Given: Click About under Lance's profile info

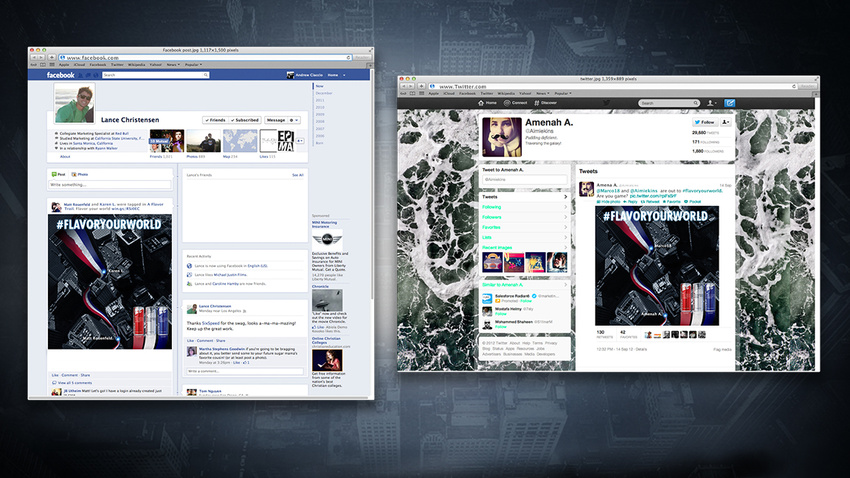Looking at the screenshot, I should (65, 157).
